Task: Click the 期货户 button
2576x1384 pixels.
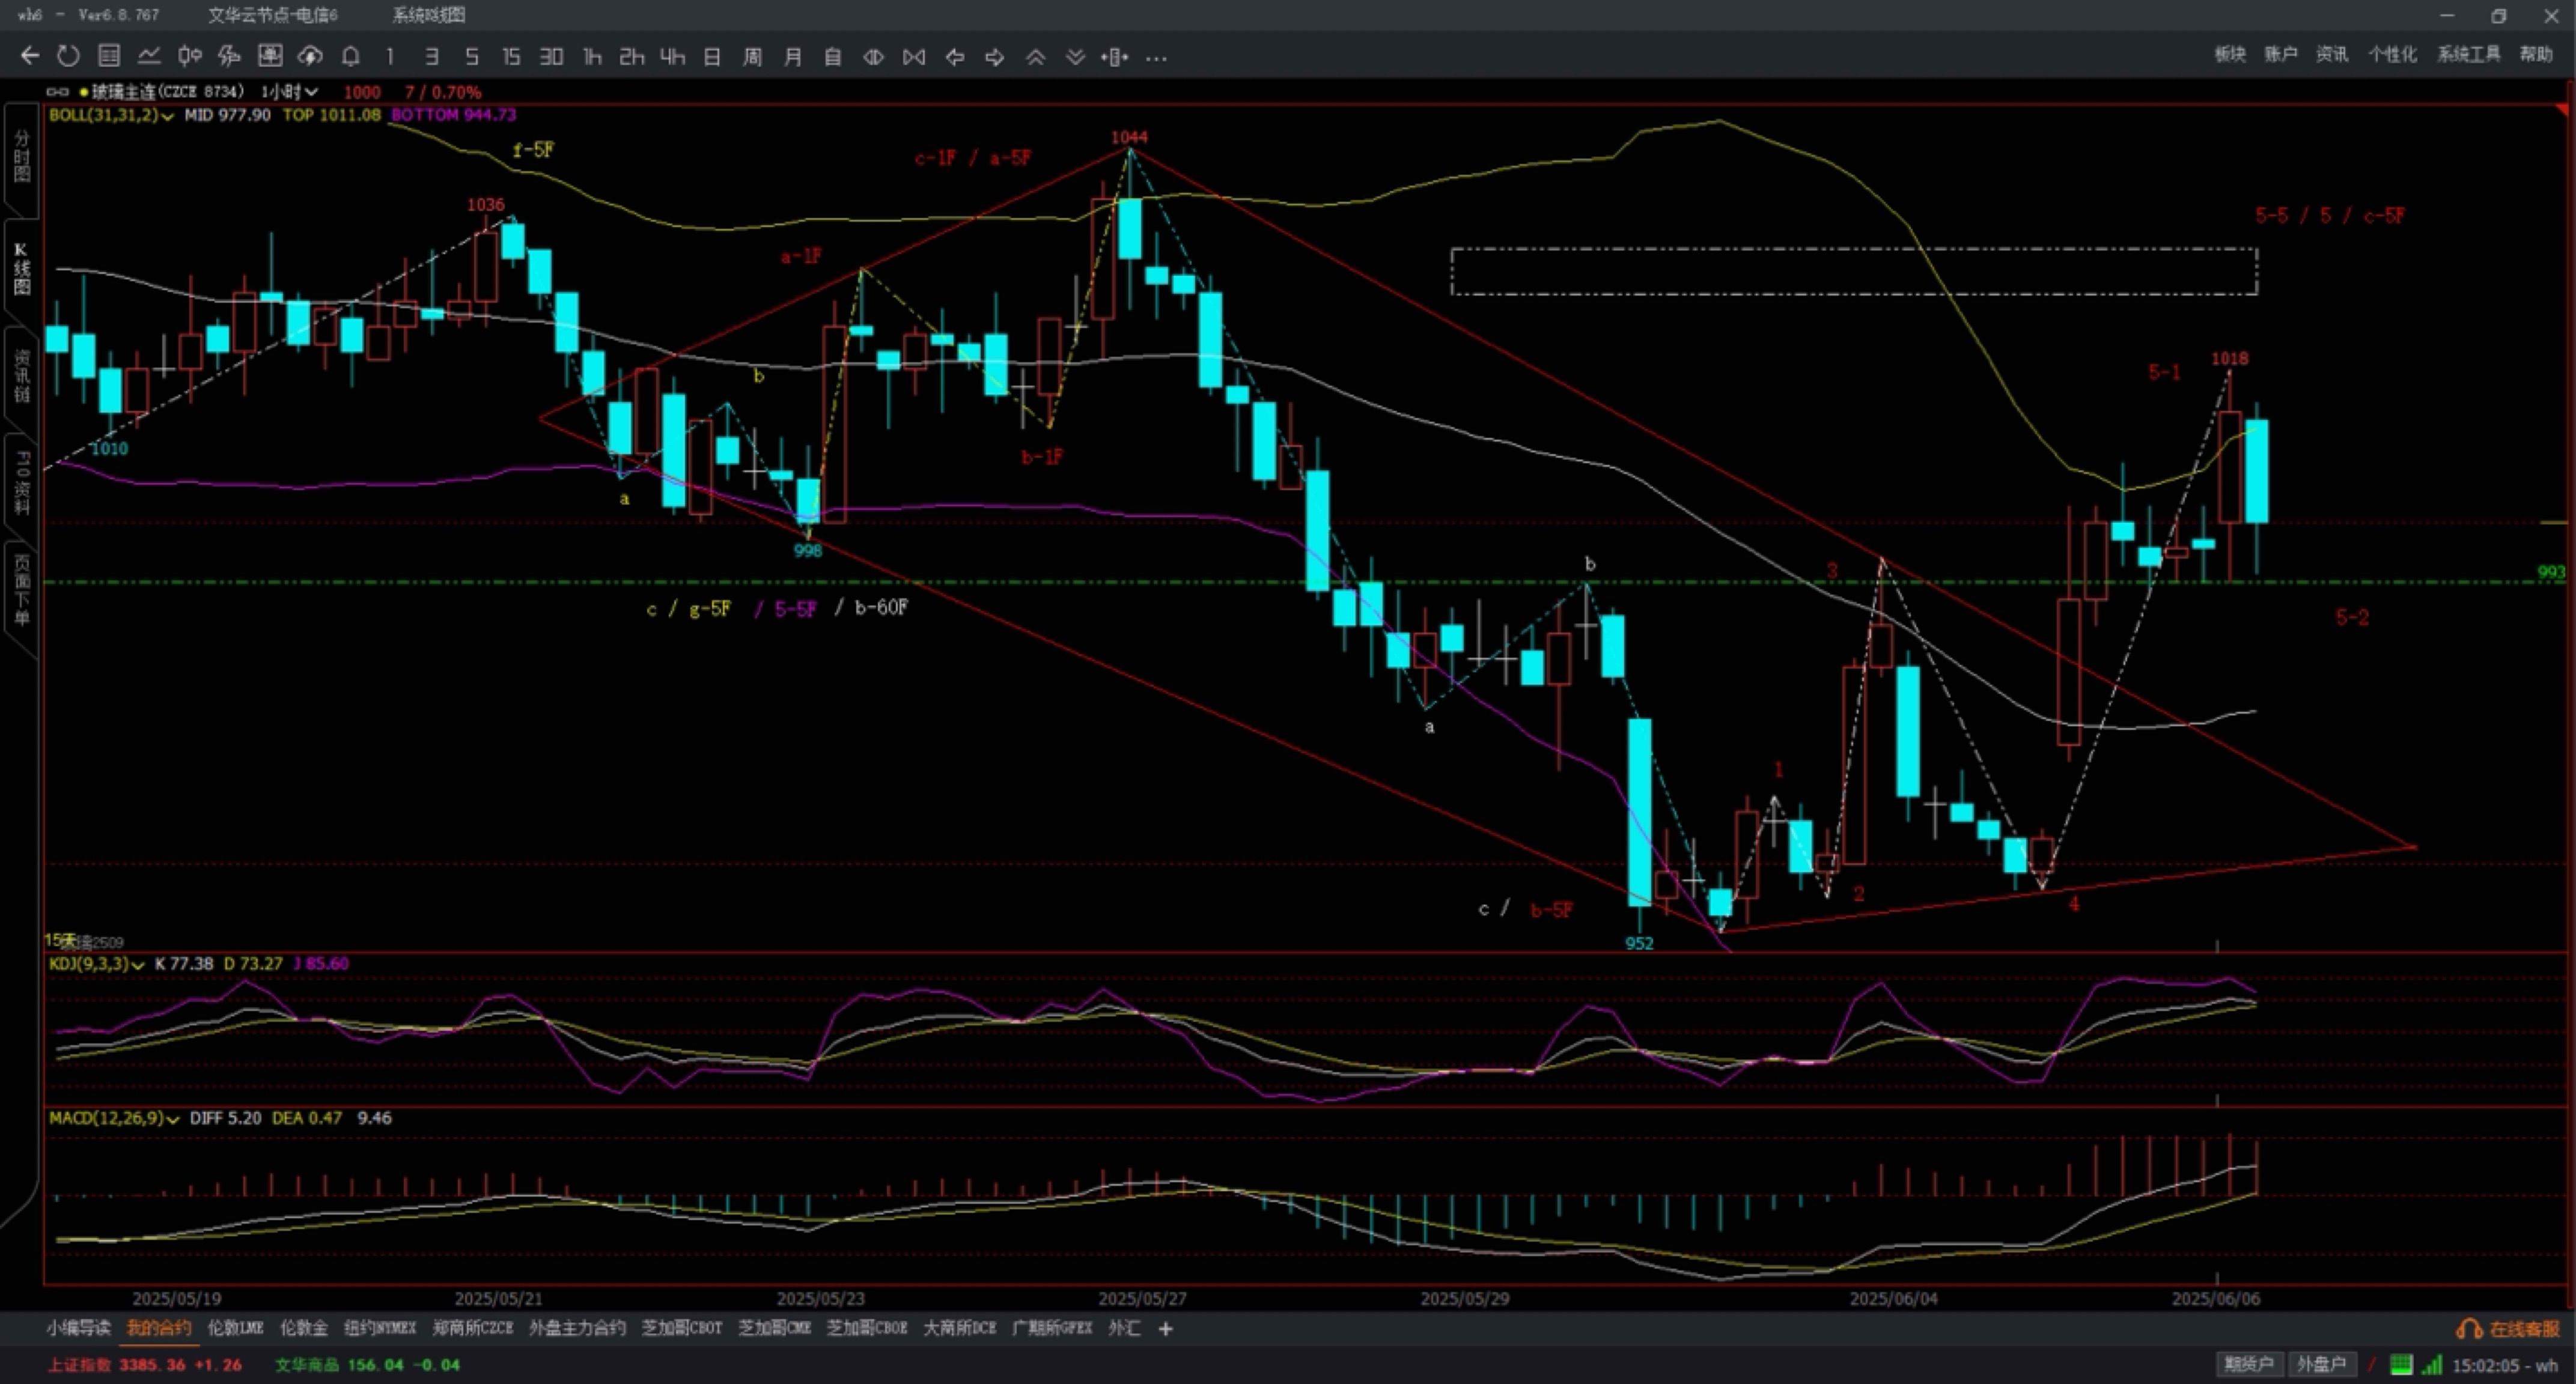Action: coord(2248,1364)
